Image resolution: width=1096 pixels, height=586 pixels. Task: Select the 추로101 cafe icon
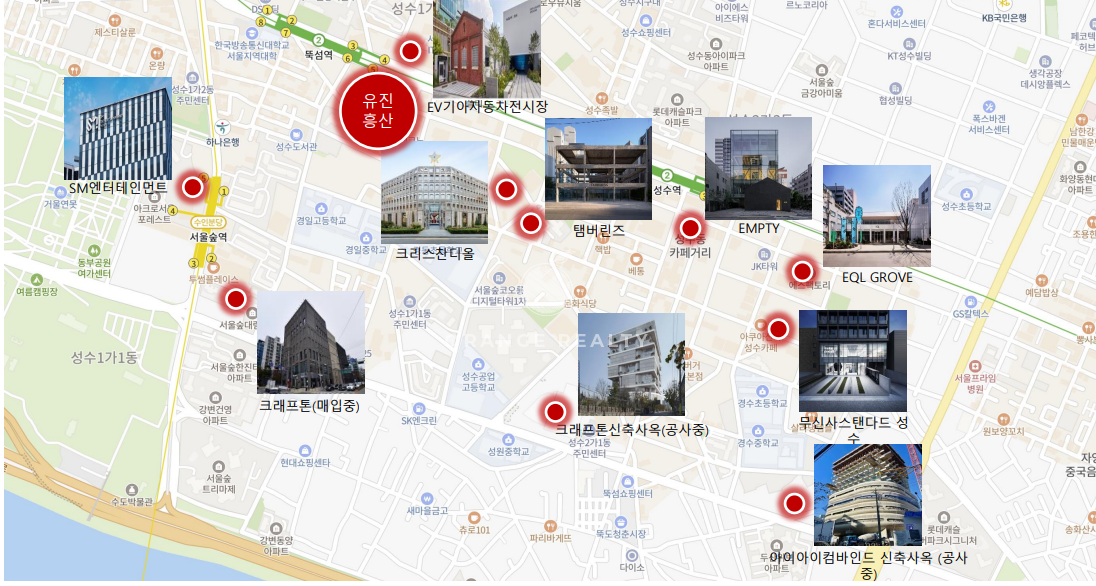point(474,518)
